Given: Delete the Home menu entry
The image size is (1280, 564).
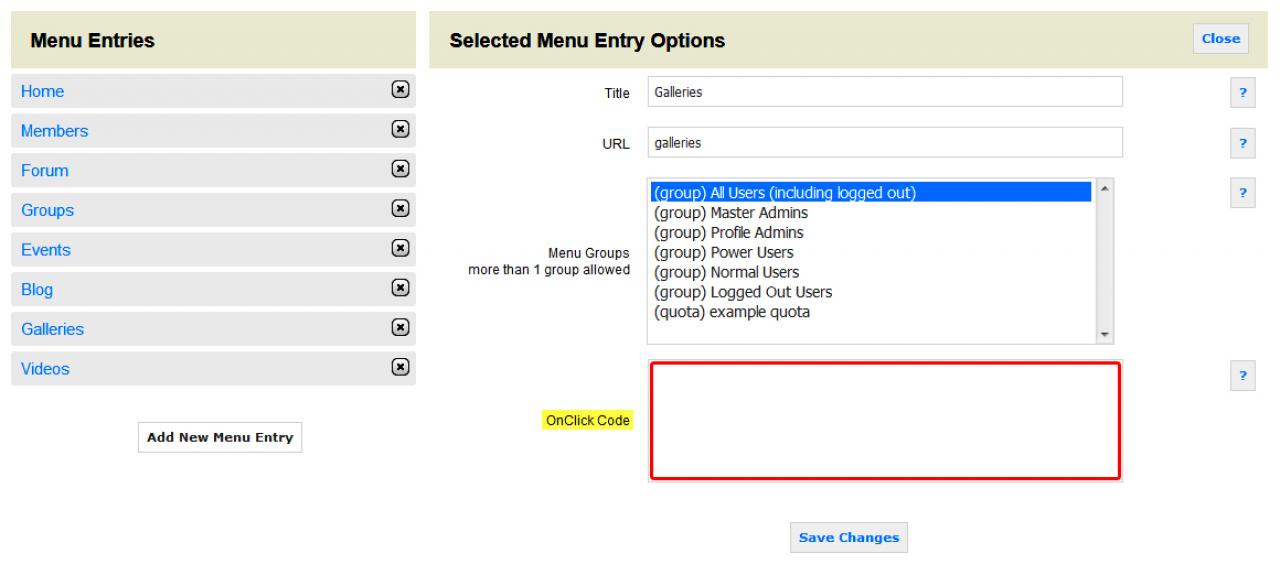Looking at the screenshot, I should point(399,90).
